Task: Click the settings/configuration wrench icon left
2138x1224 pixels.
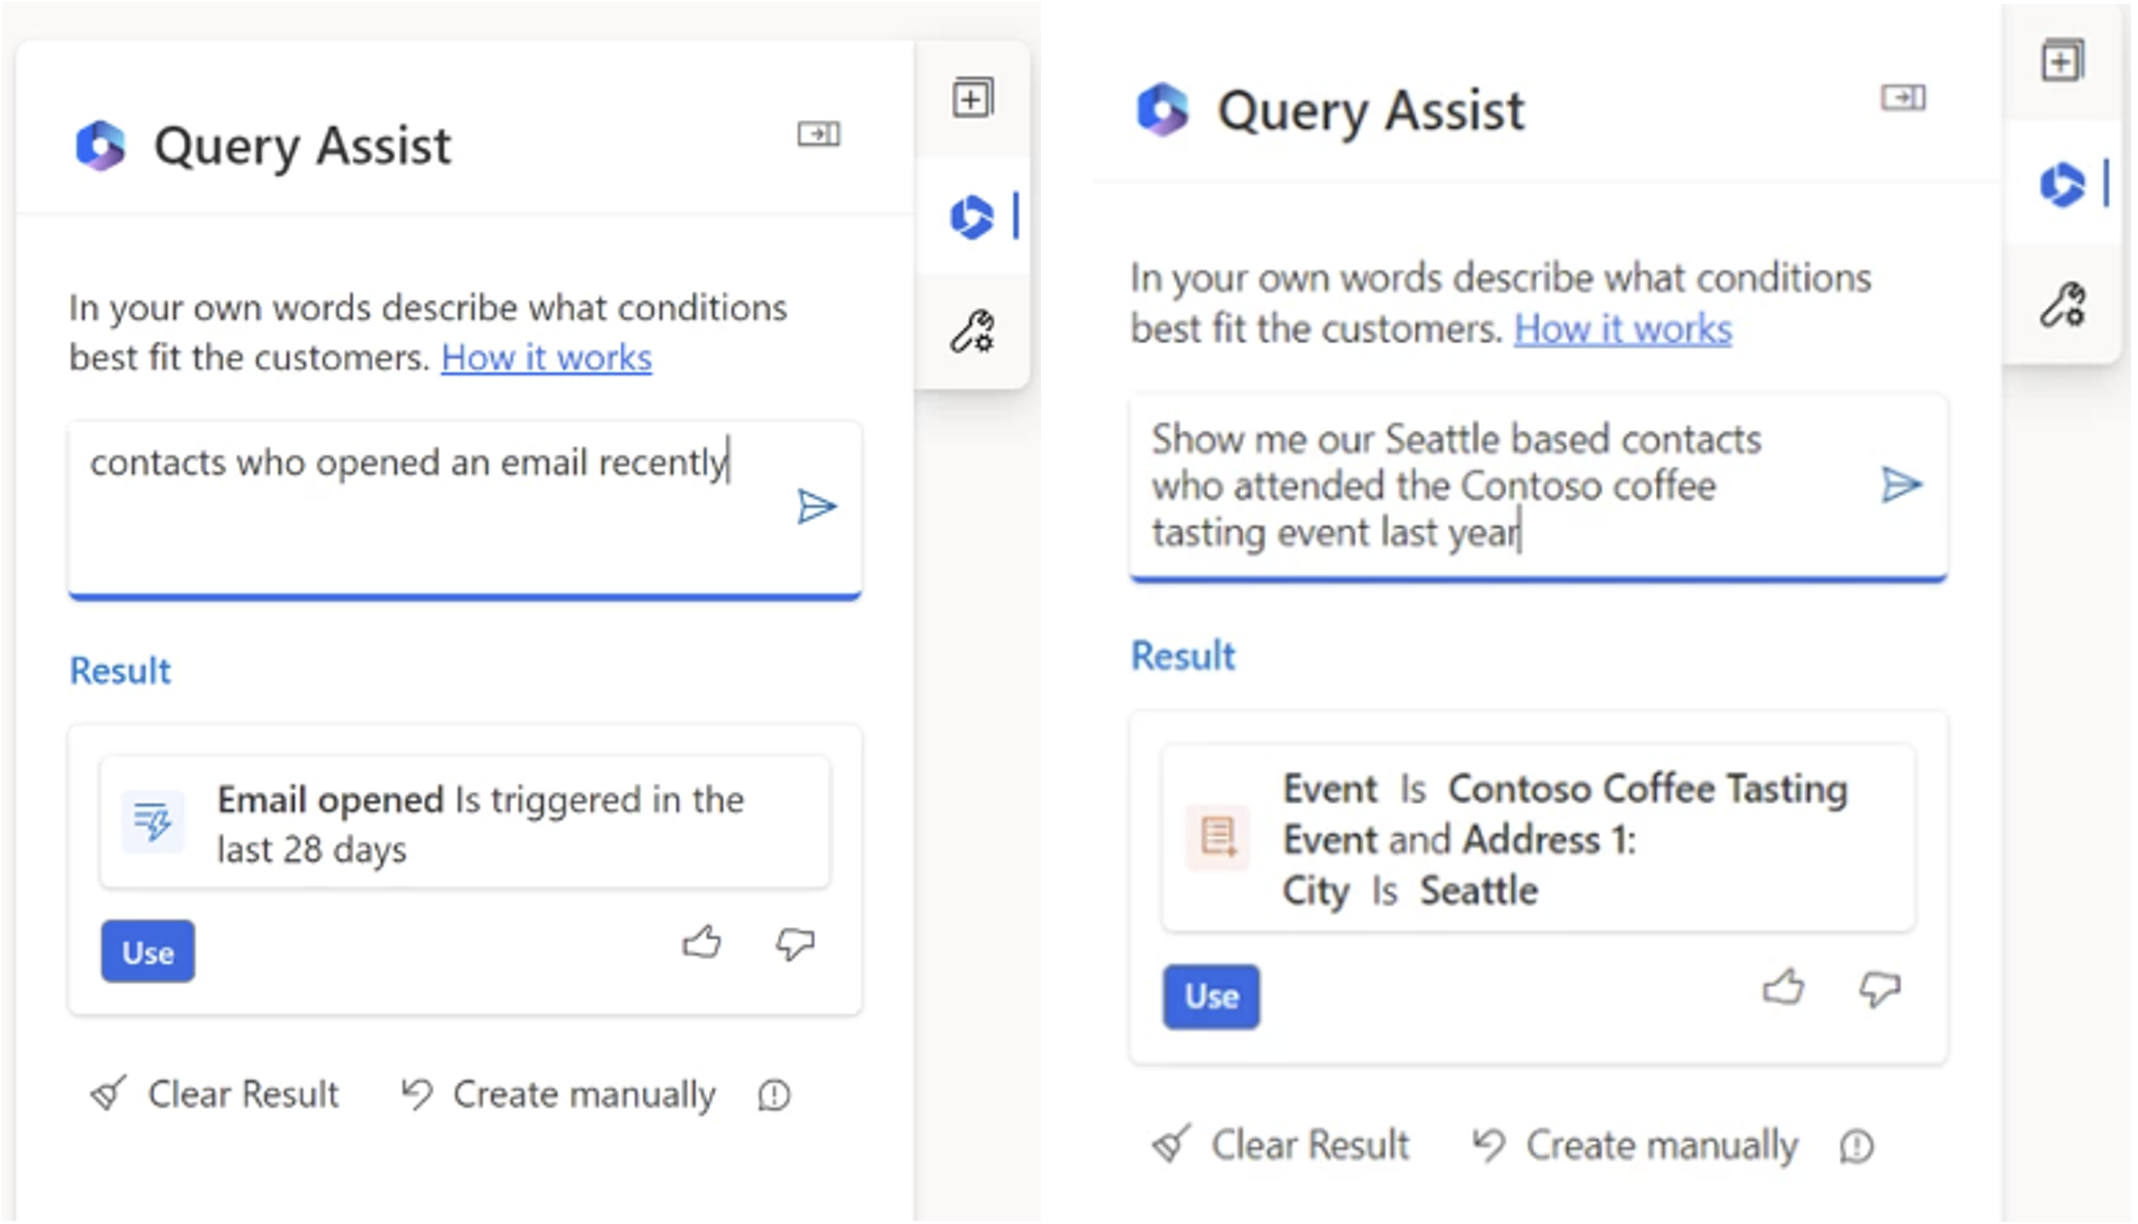Action: (971, 330)
